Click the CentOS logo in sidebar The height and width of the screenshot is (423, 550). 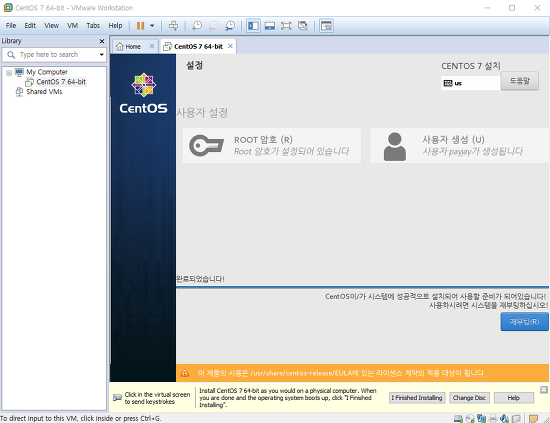pos(143,93)
